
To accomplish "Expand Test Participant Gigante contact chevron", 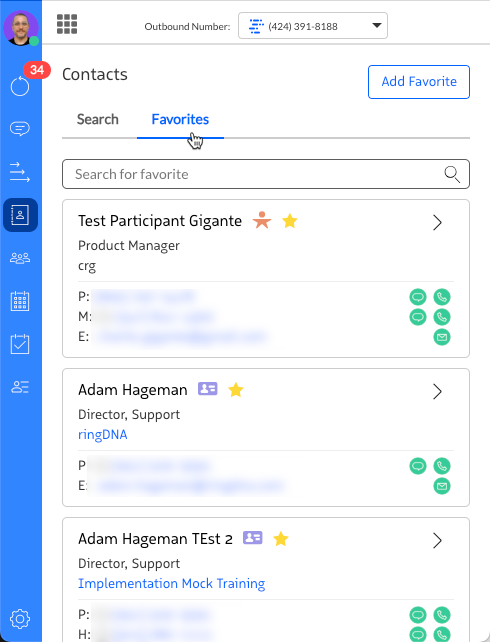I will pyautogui.click(x=437, y=223).
